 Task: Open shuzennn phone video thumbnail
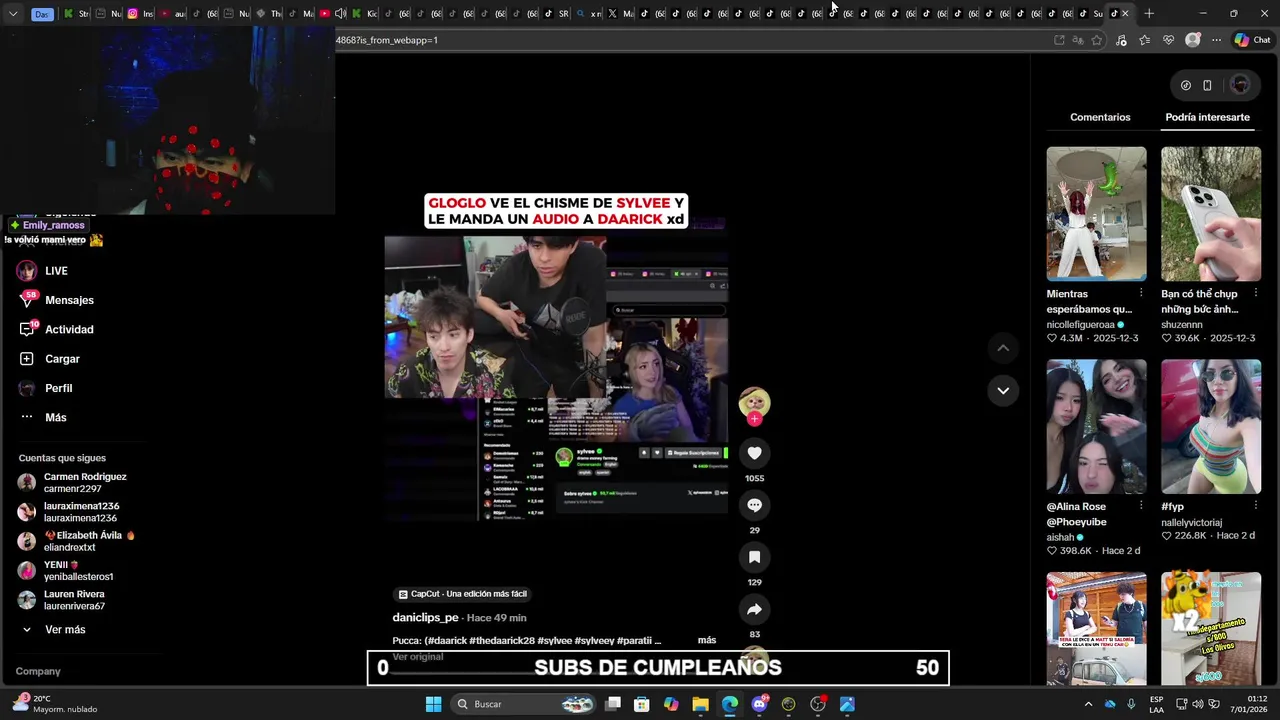[1211, 214]
